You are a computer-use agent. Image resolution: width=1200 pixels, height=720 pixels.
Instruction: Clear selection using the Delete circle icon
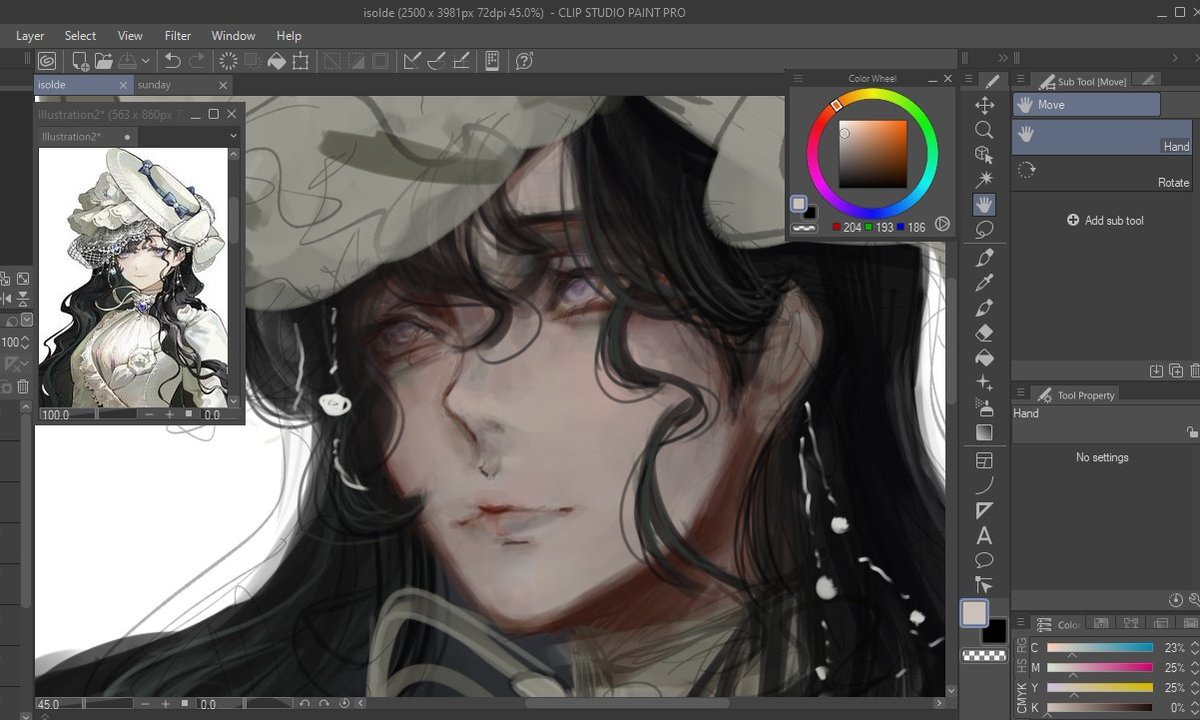point(228,61)
